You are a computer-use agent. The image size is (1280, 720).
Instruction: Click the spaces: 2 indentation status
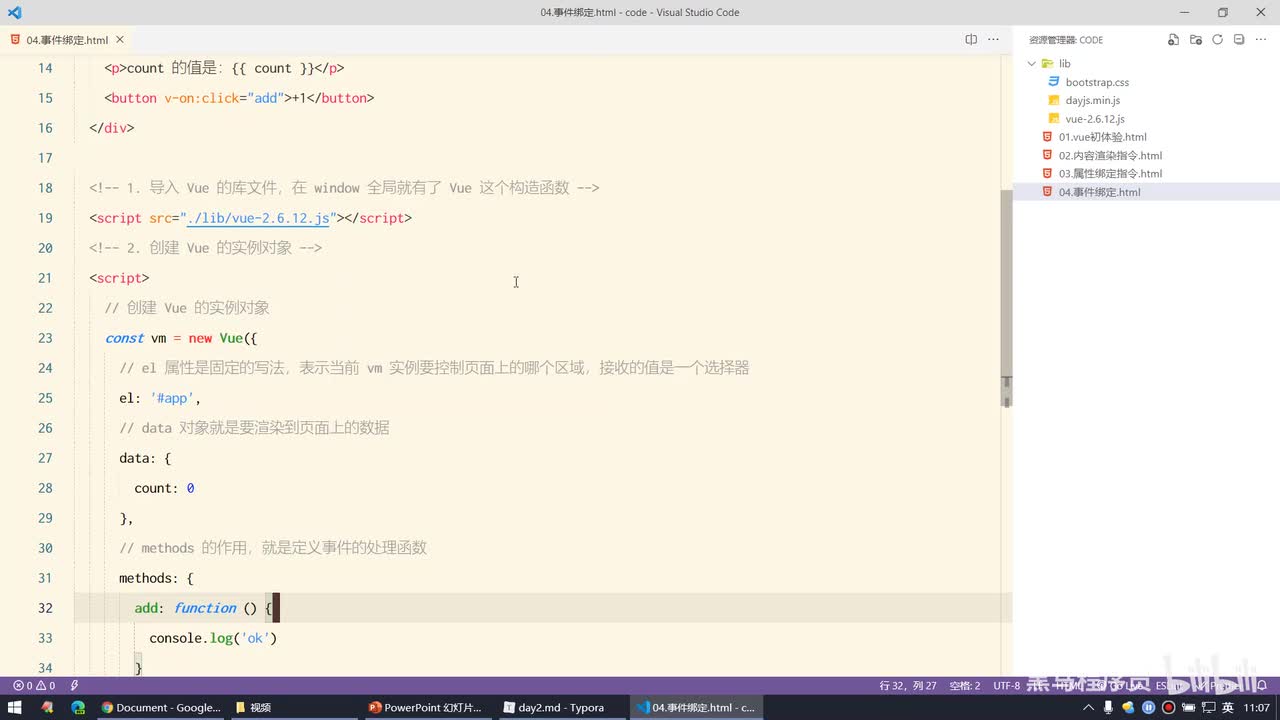965,686
